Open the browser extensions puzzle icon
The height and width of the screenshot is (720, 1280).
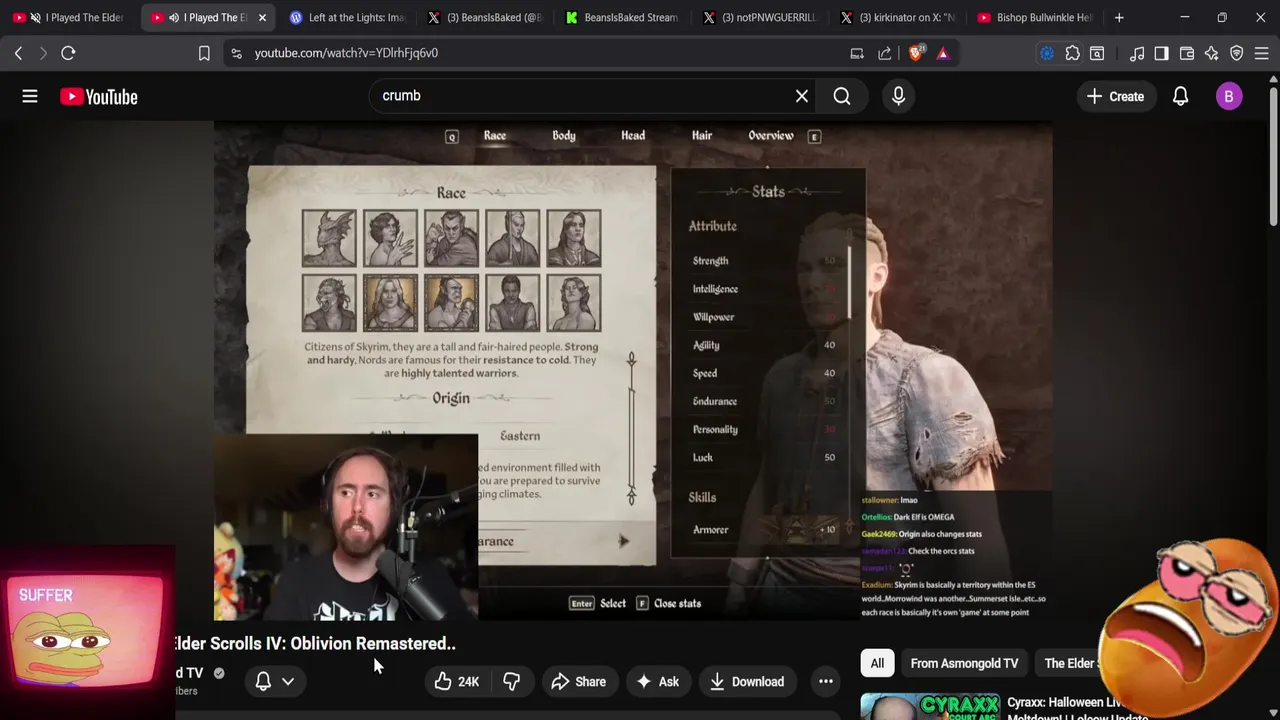[x=1072, y=53]
